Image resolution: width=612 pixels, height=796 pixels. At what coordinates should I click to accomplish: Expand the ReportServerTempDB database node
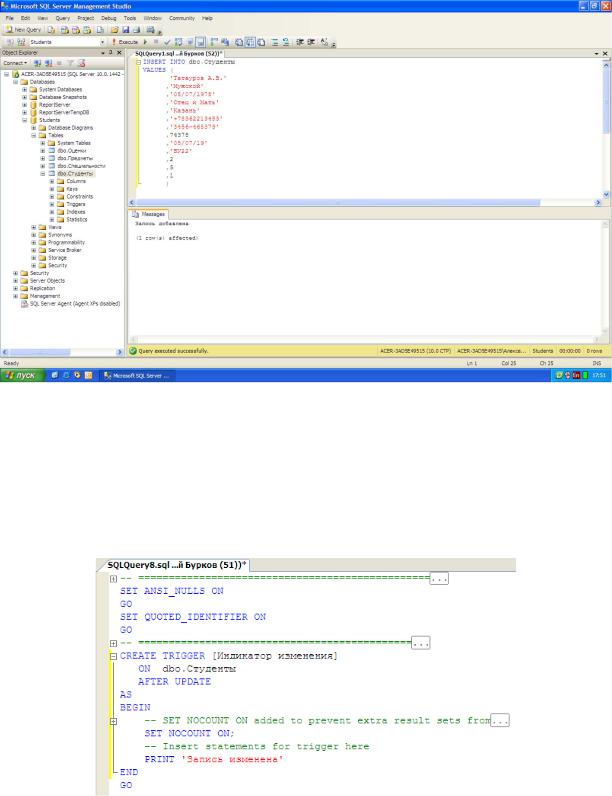[x=24, y=112]
